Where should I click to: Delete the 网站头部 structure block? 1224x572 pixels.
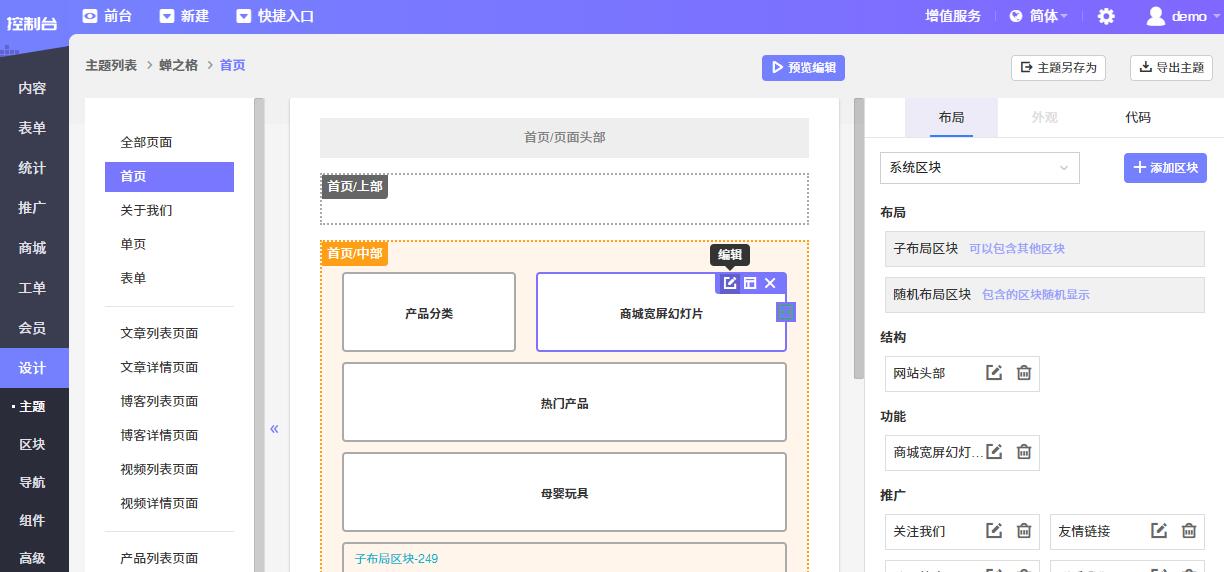point(1024,373)
